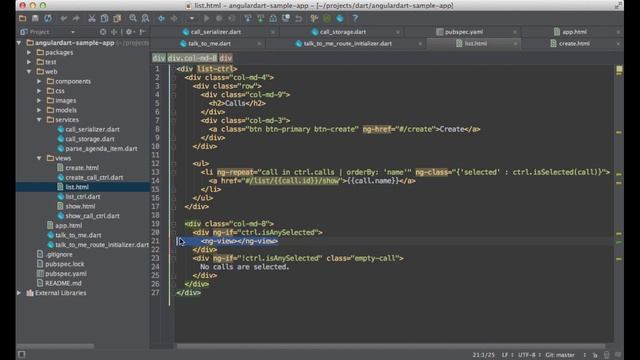
Task: Click the Forward navigation arrow
Action: pyautogui.click(x=174, y=18)
